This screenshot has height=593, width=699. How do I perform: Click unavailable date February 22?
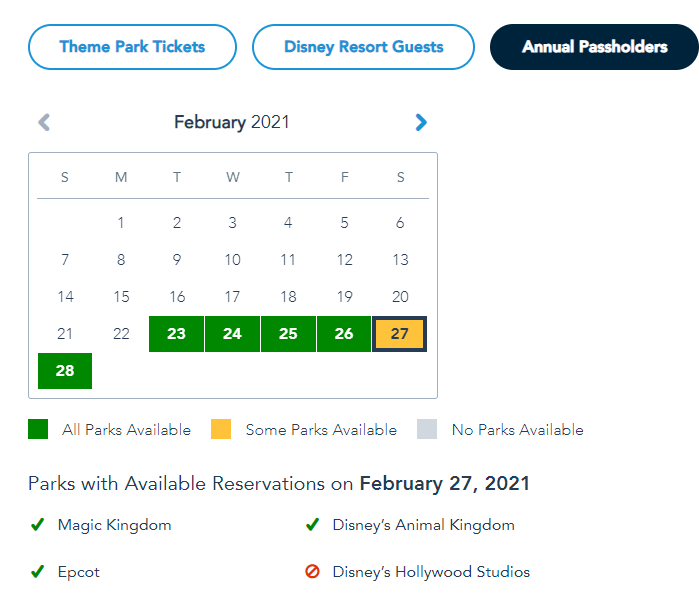point(121,334)
